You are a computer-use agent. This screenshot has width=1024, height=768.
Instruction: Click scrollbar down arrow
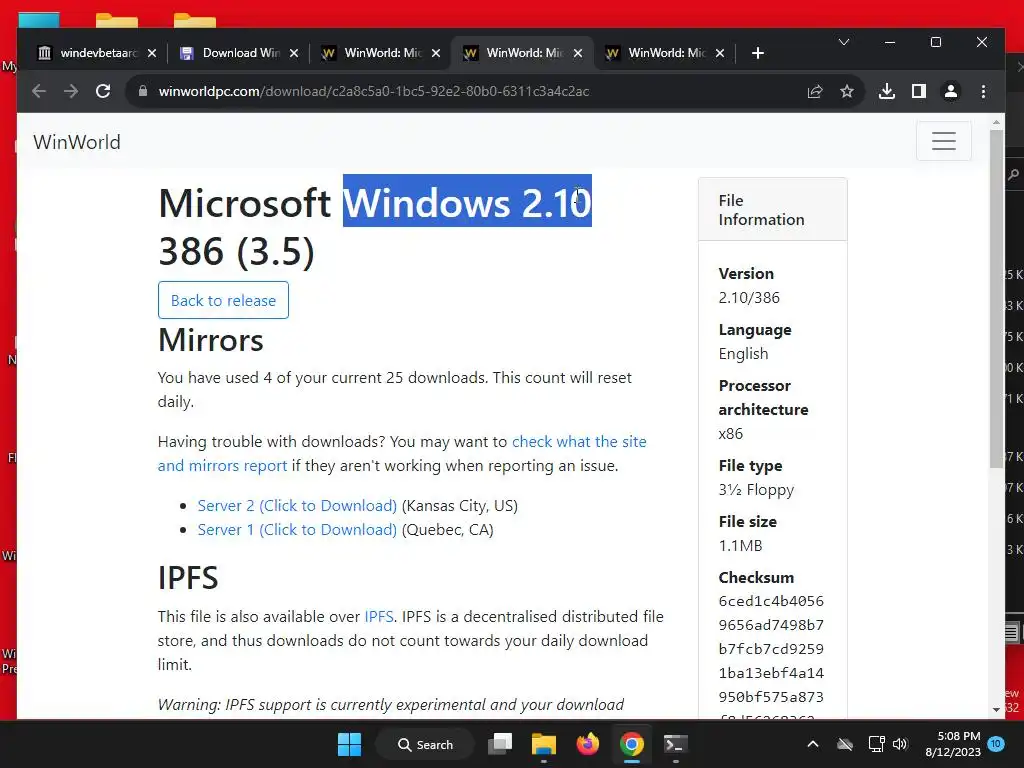click(x=996, y=709)
